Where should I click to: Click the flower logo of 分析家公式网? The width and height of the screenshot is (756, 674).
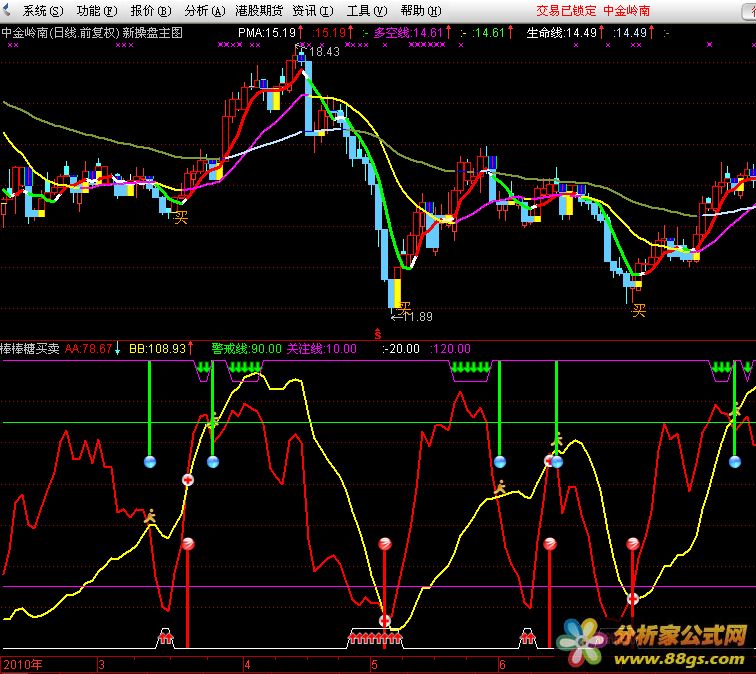(582, 638)
